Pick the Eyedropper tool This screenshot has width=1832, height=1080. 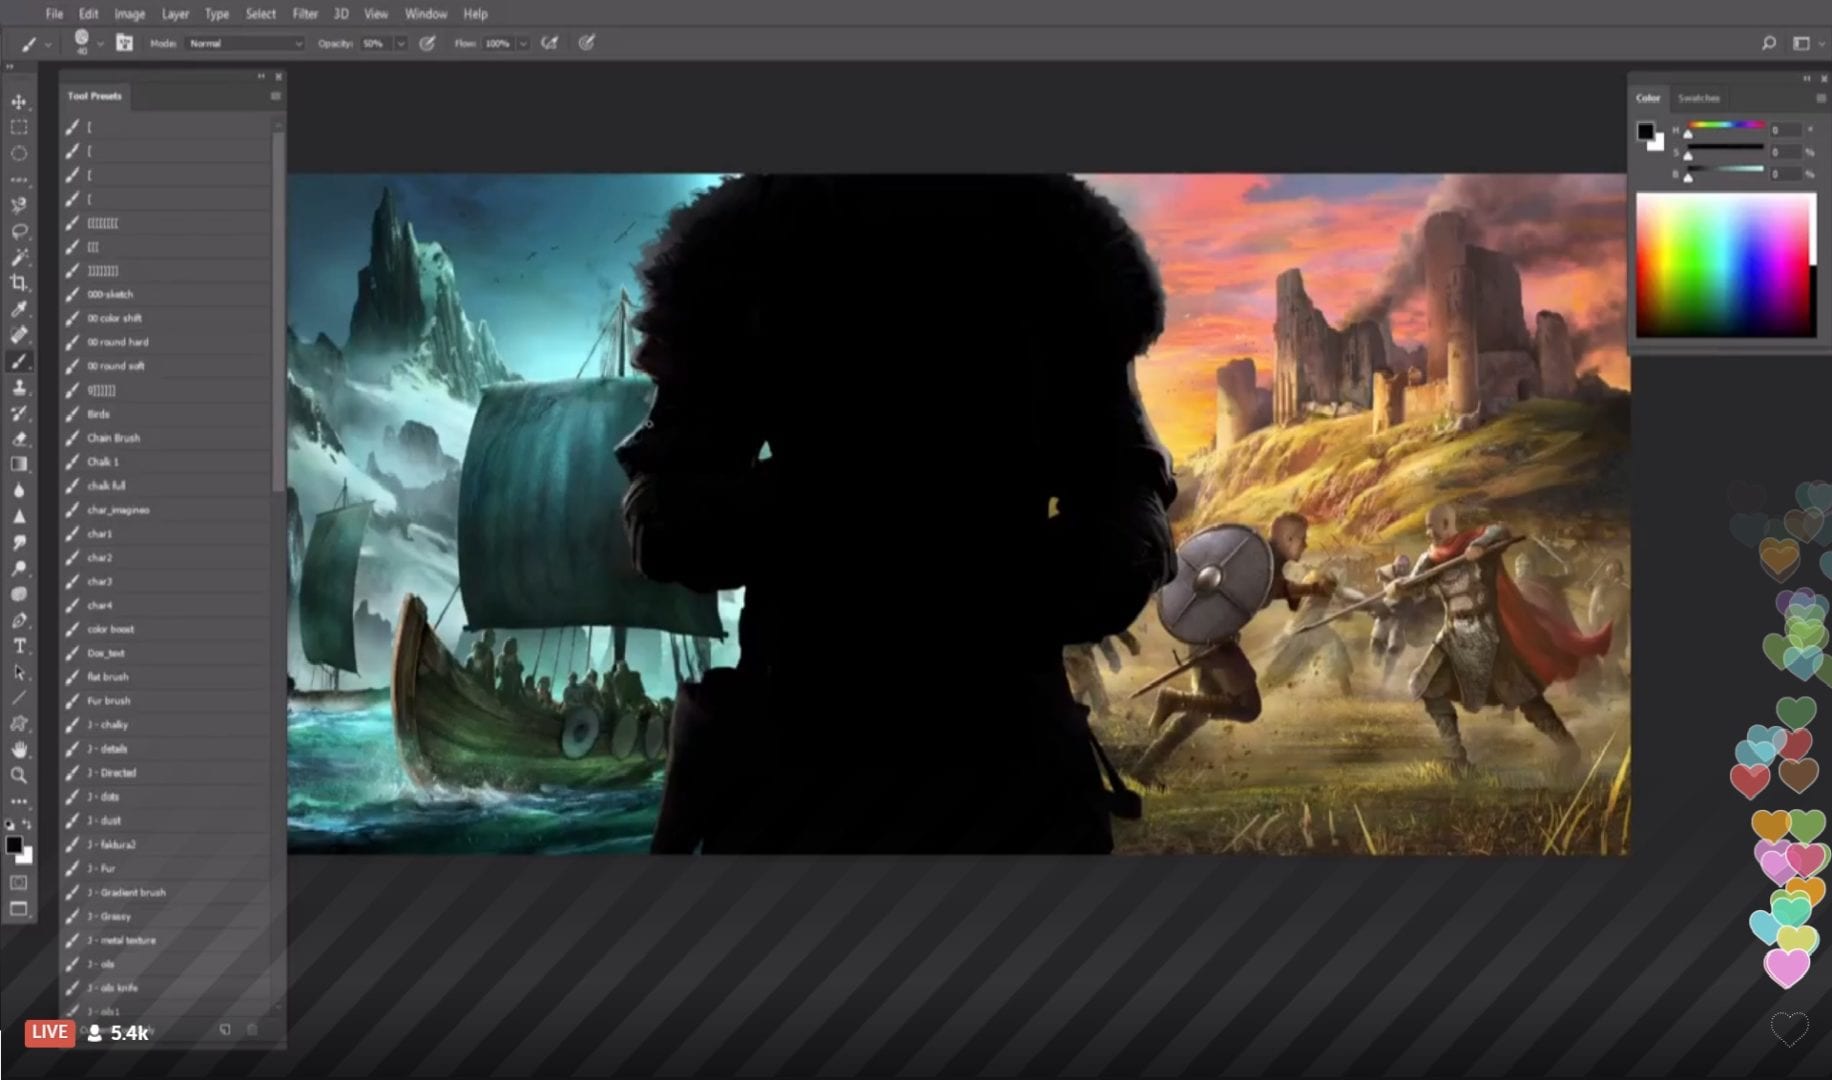pyautogui.click(x=19, y=309)
